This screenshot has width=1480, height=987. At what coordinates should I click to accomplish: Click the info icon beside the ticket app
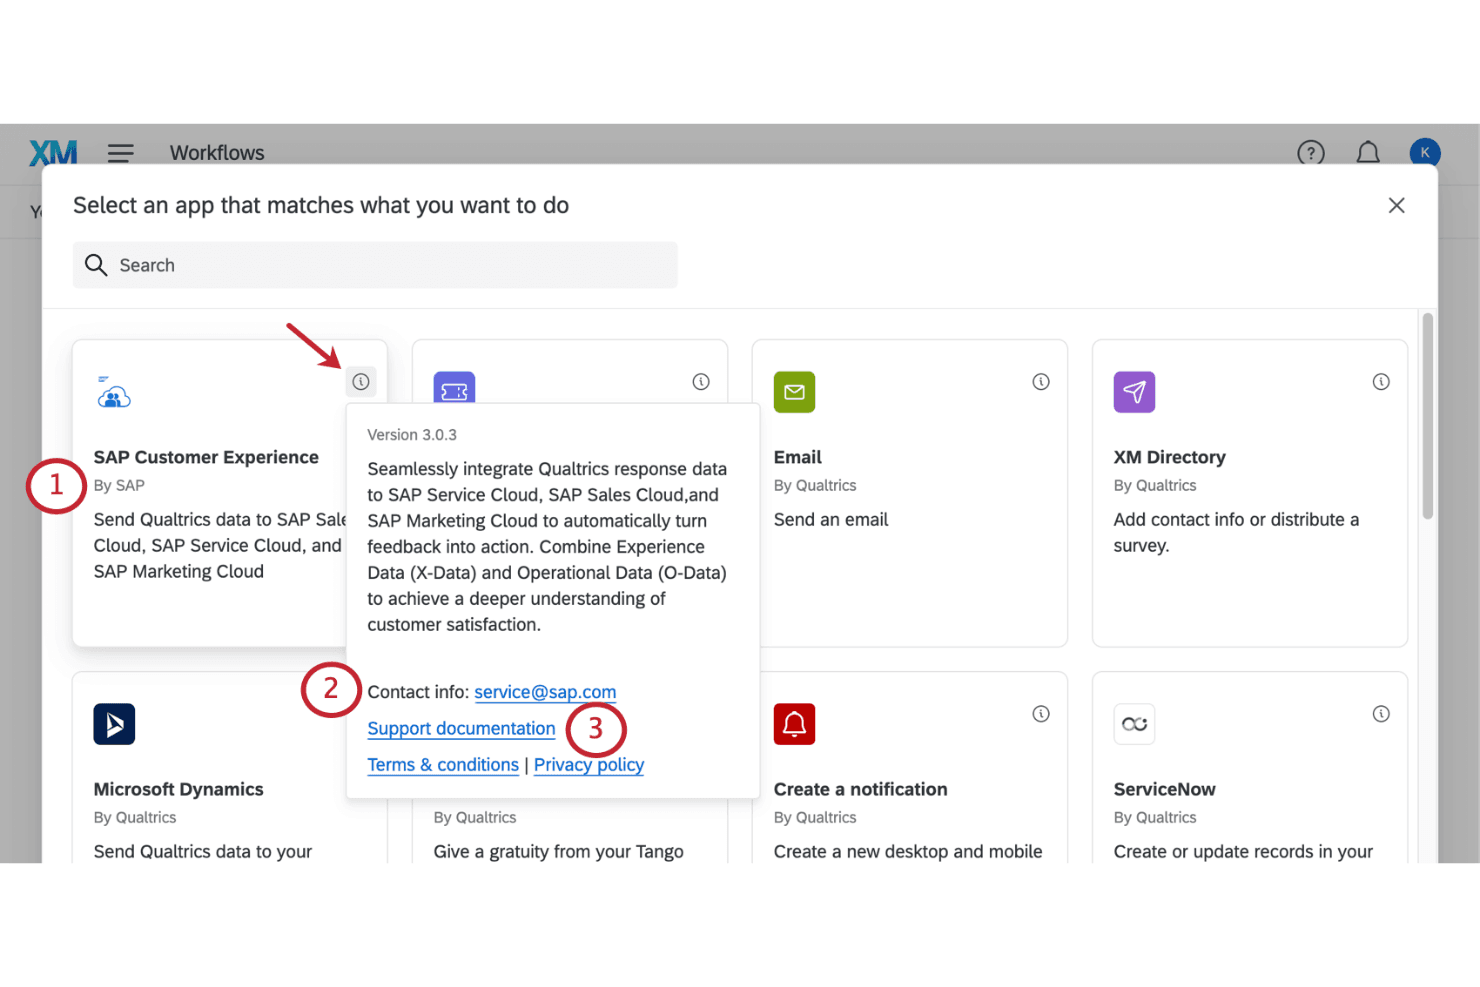pos(701,382)
